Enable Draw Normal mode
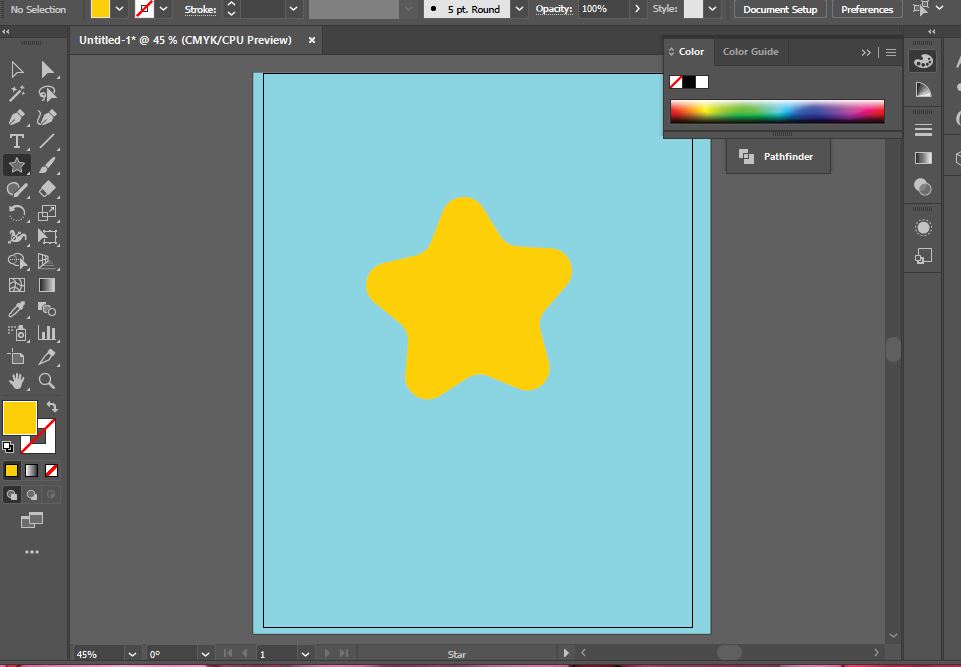This screenshot has height=667, width=961. 12,495
